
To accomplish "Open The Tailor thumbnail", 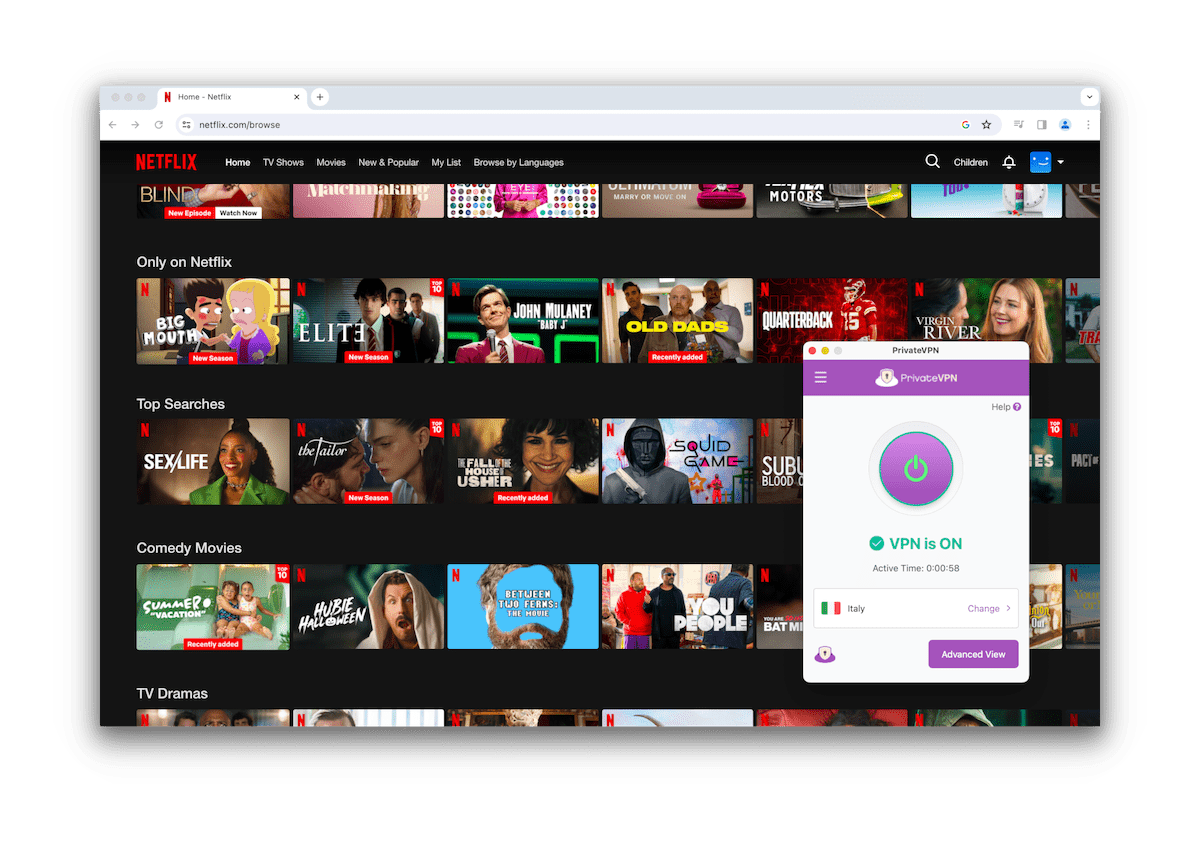I will [368, 461].
